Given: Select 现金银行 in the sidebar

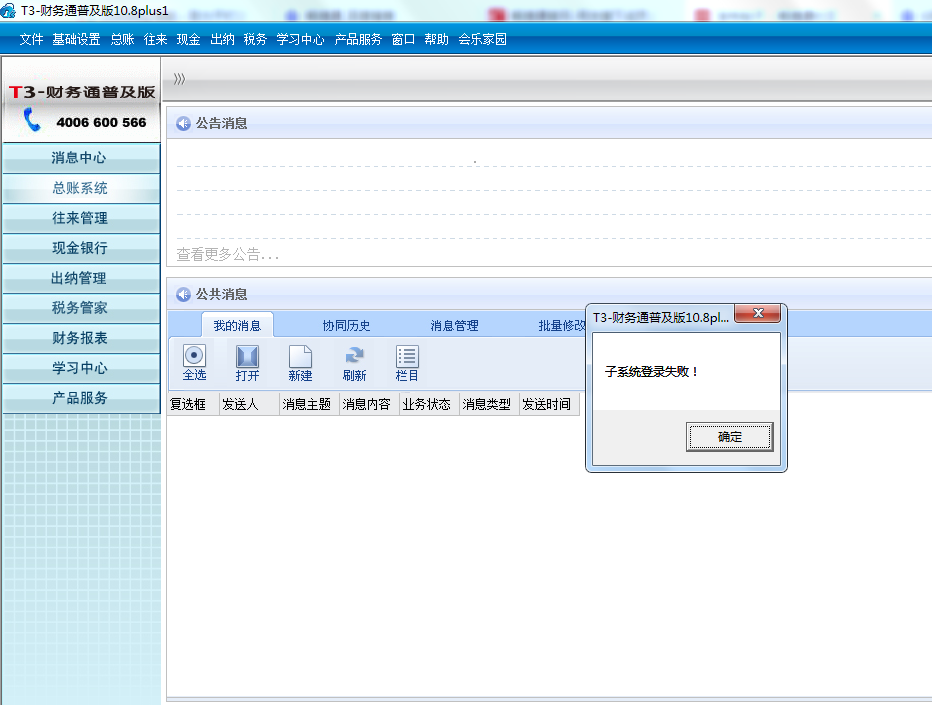Looking at the screenshot, I should (x=81, y=248).
